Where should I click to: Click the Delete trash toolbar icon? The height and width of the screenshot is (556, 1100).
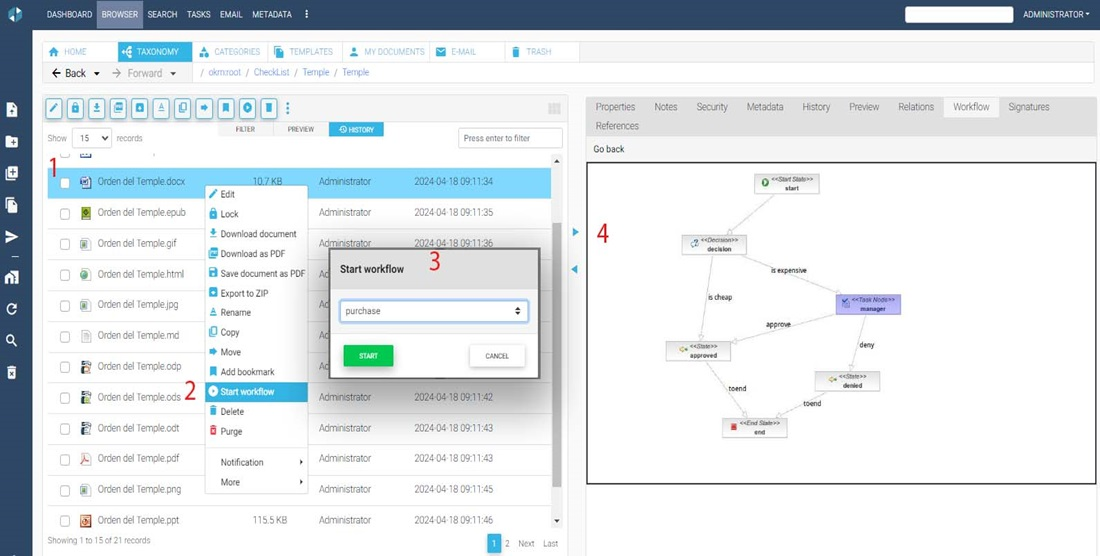click(x=269, y=108)
